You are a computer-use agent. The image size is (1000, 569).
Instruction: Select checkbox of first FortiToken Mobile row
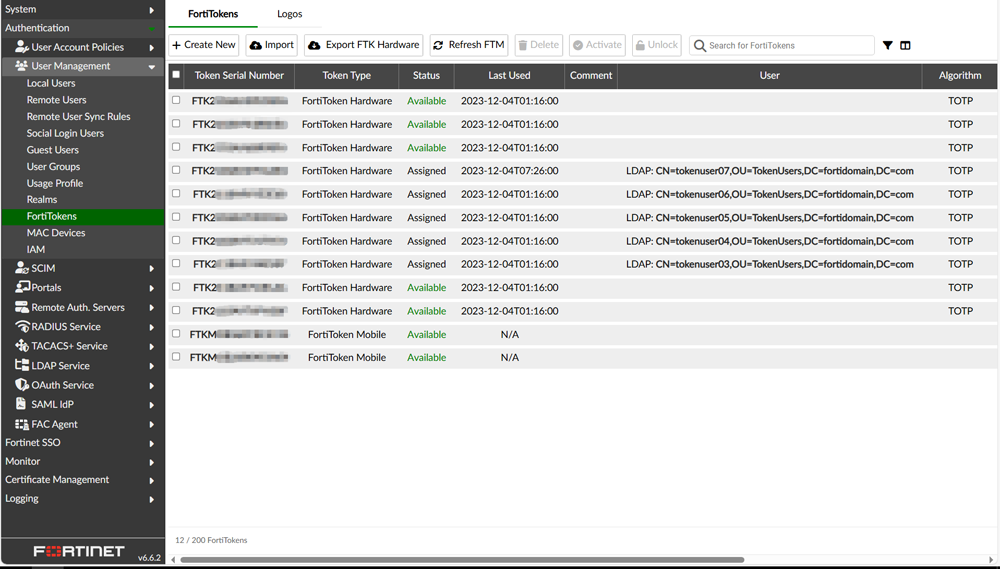(x=176, y=334)
